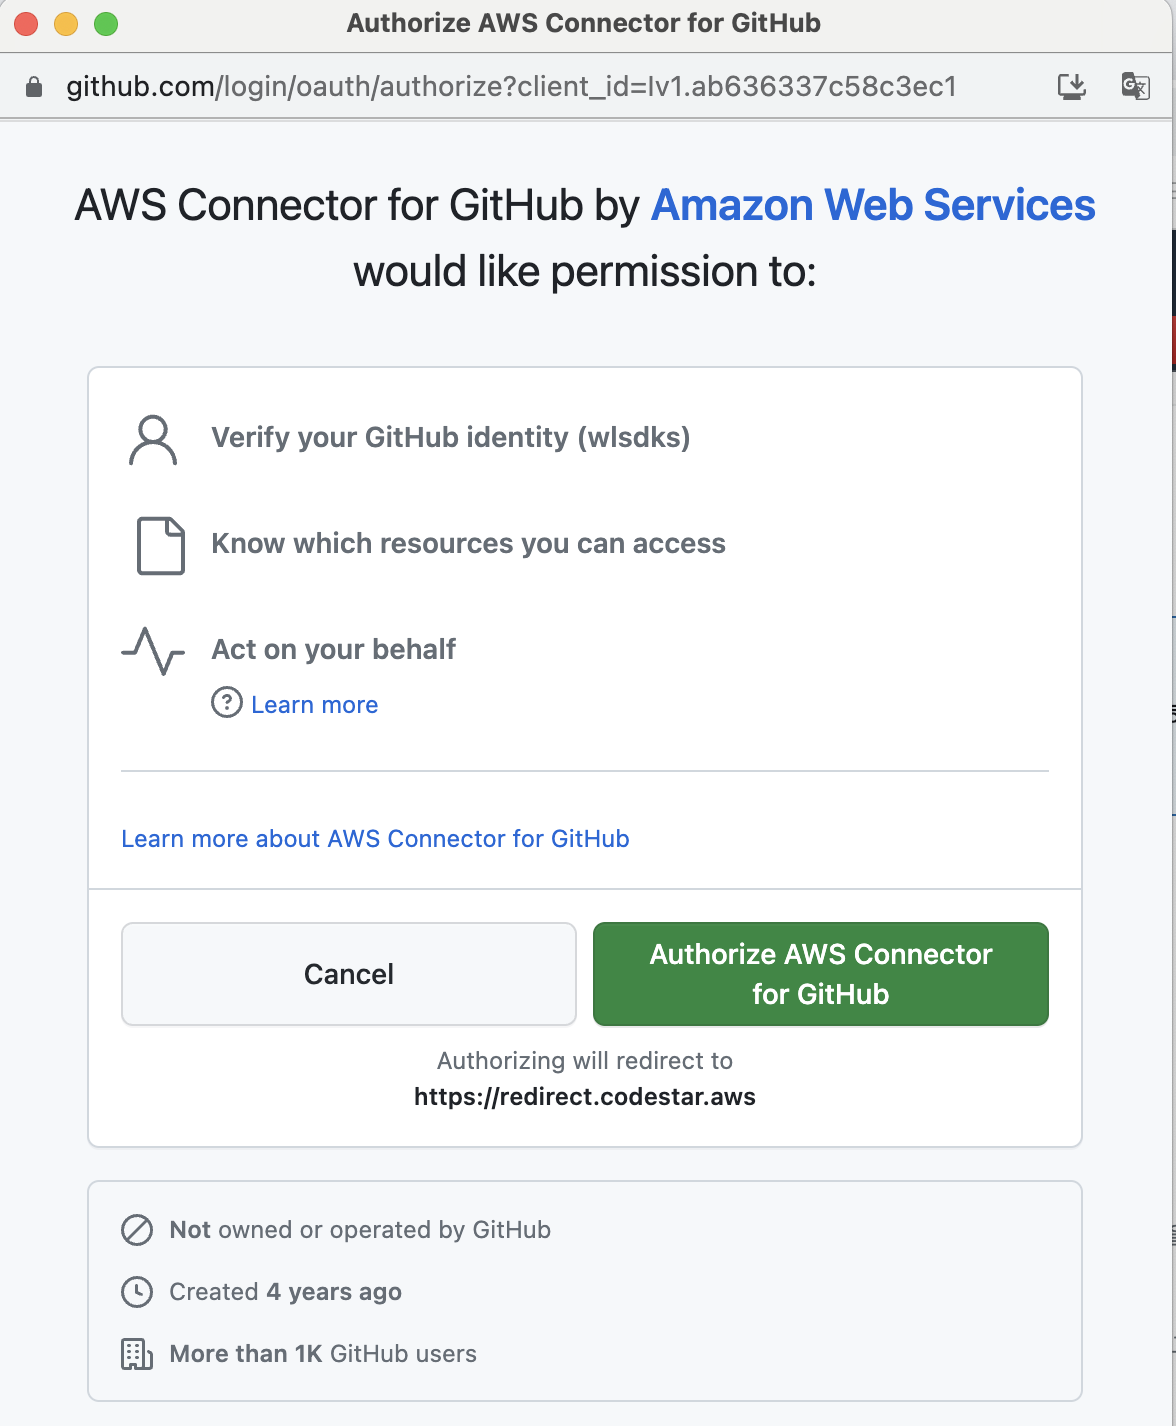Click the building icon beside More than 1K users
Viewport: 1176px width, 1426px height.
pyautogui.click(x=136, y=1354)
